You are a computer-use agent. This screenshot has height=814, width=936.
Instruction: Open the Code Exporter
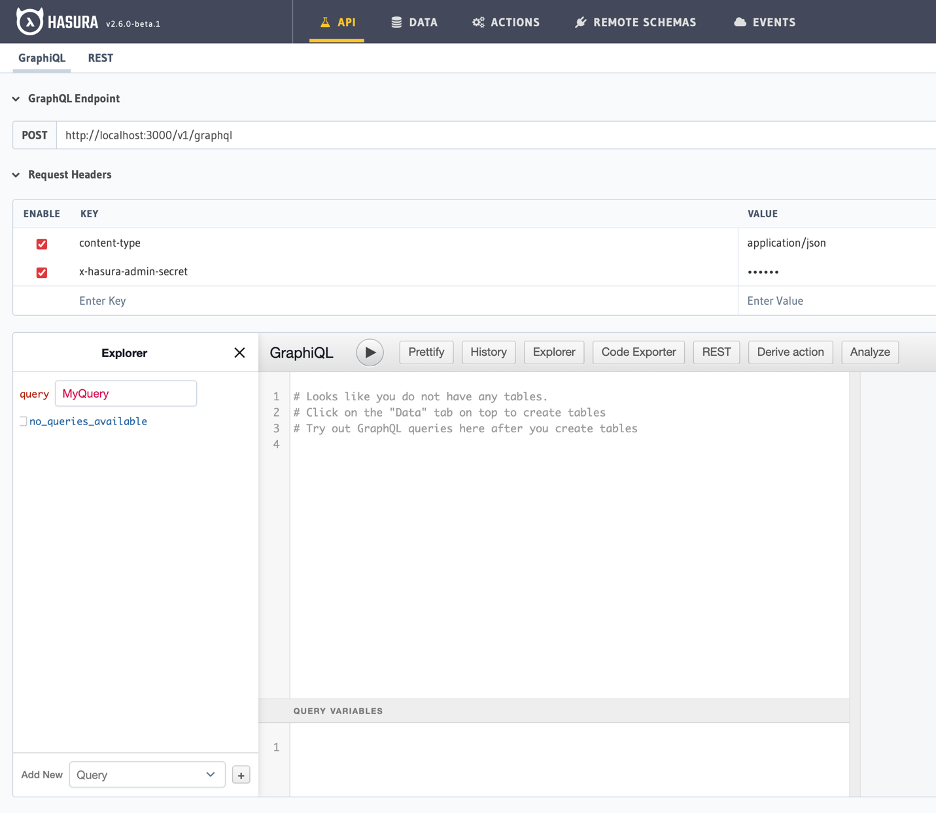pyautogui.click(x=639, y=352)
